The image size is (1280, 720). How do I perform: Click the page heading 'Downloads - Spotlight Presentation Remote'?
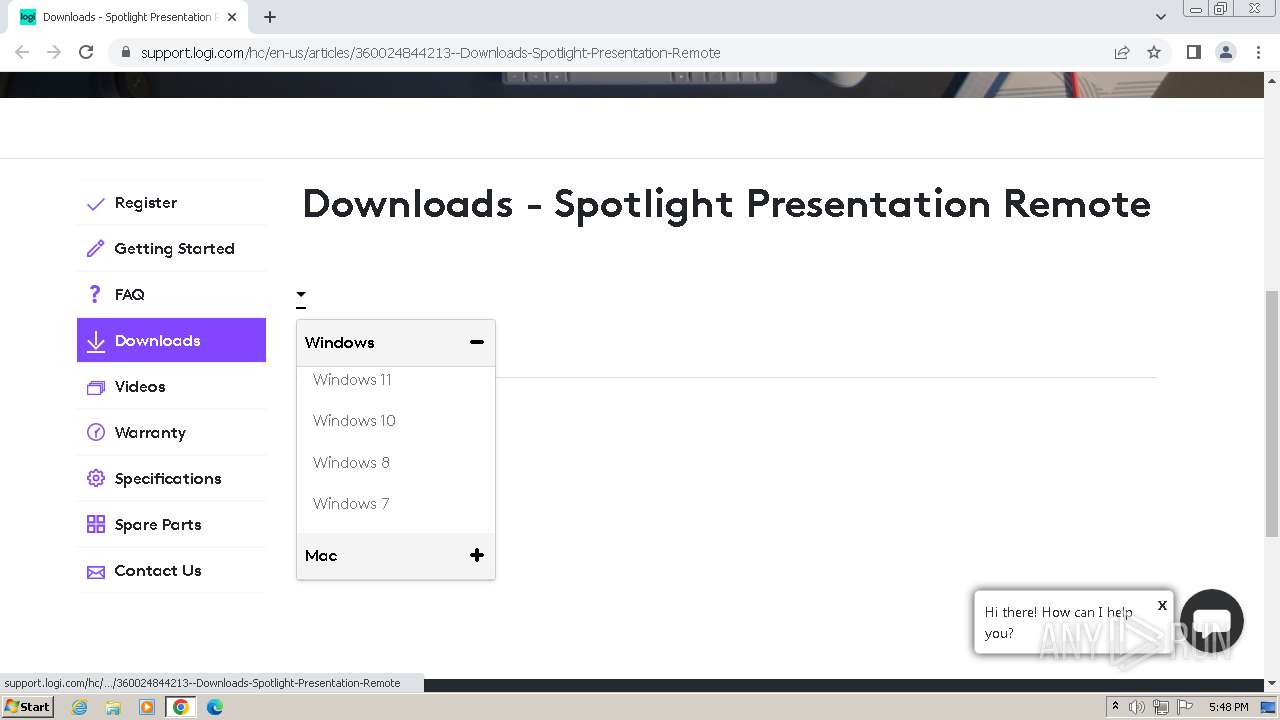click(x=726, y=204)
